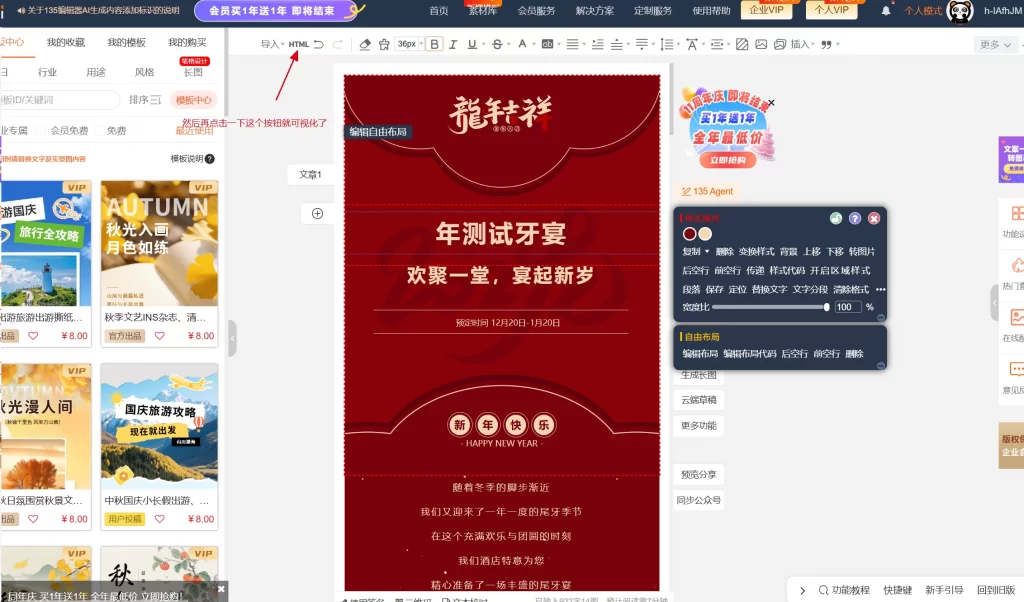The width and height of the screenshot is (1024, 602).
Task: Click the undo arrow in the toolbar
Action: click(318, 44)
